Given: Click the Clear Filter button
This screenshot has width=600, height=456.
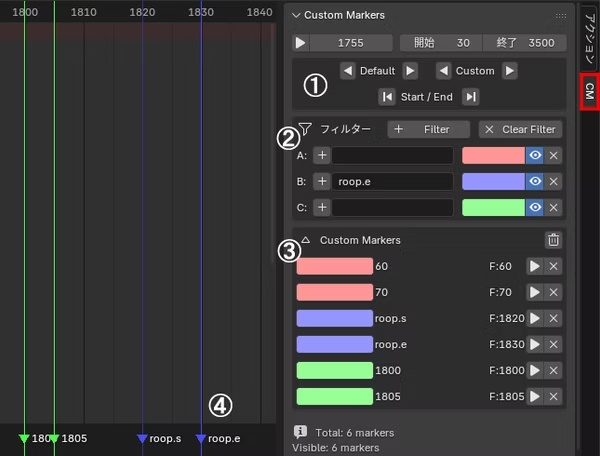Looking at the screenshot, I should (x=520, y=129).
